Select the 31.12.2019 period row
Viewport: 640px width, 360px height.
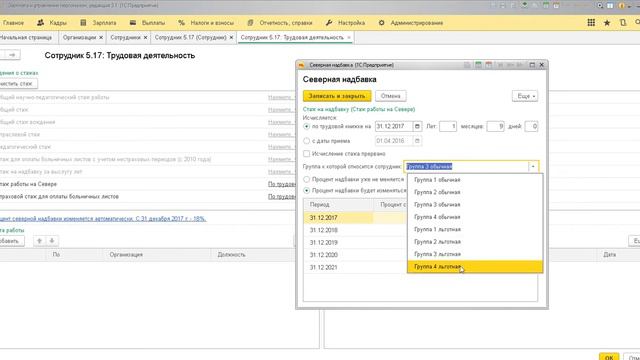point(355,242)
